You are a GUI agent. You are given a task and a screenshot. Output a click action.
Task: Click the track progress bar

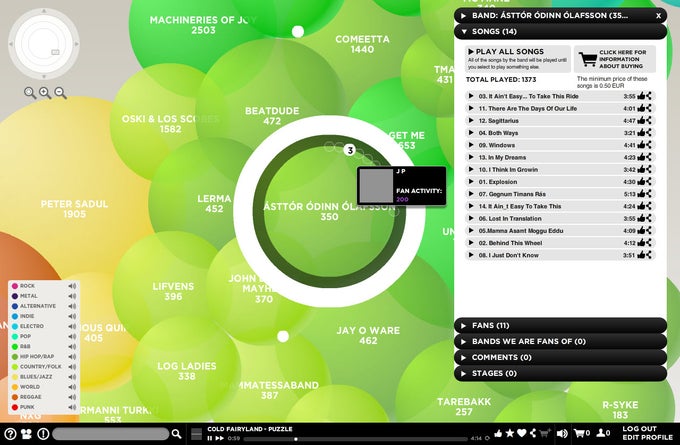(356, 439)
